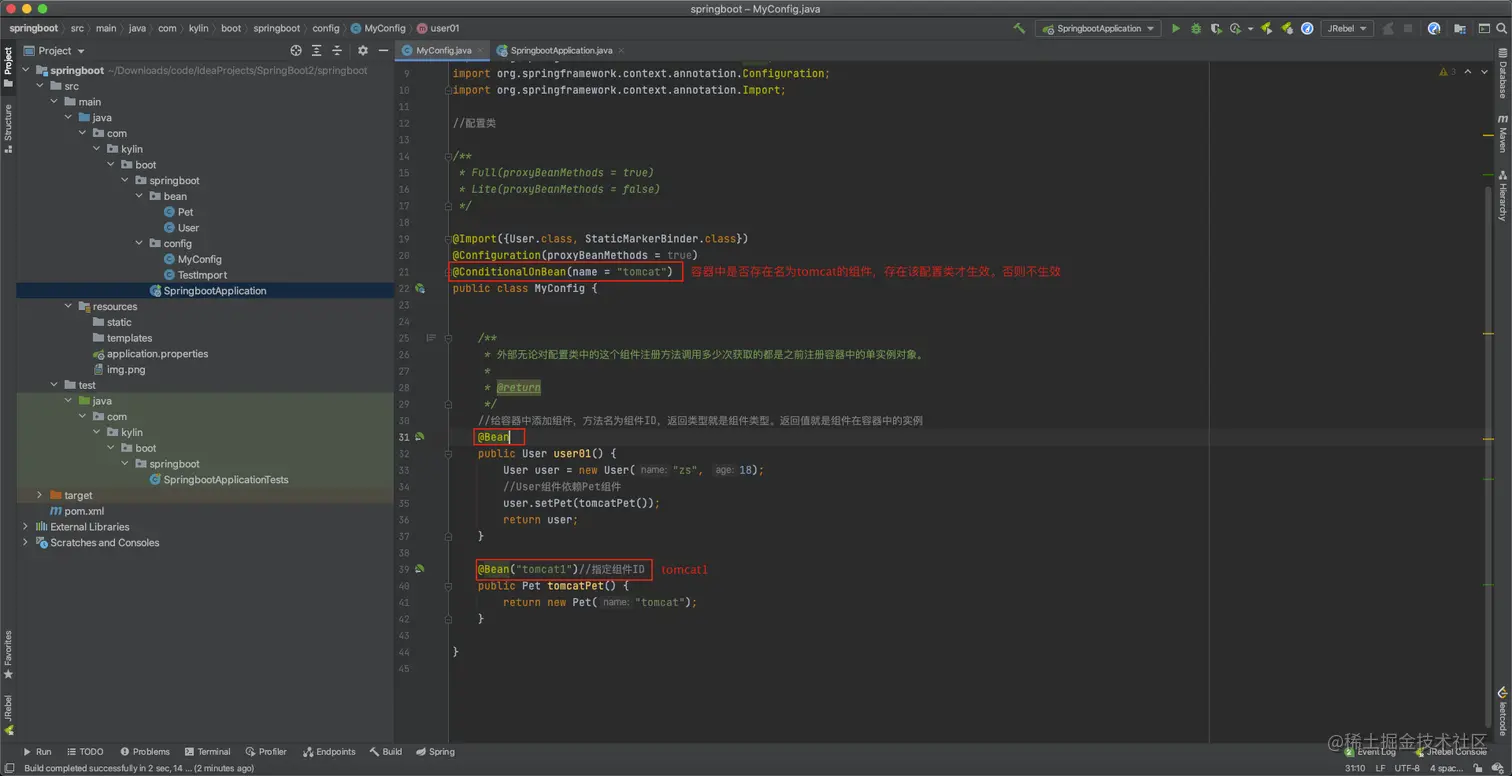1512x776 pixels.
Task: Click the LF line separator in status bar
Action: click(x=1380, y=768)
